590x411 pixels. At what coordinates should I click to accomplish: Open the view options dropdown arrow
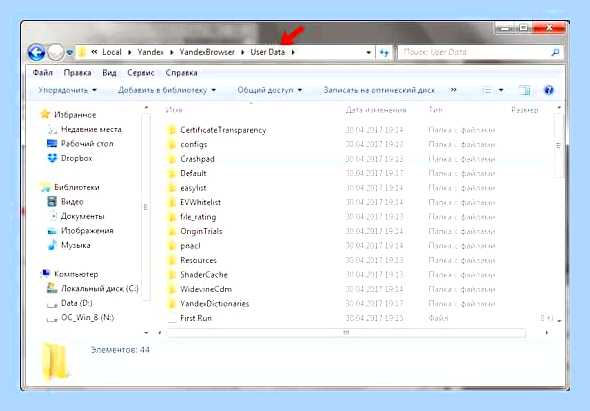(501, 90)
